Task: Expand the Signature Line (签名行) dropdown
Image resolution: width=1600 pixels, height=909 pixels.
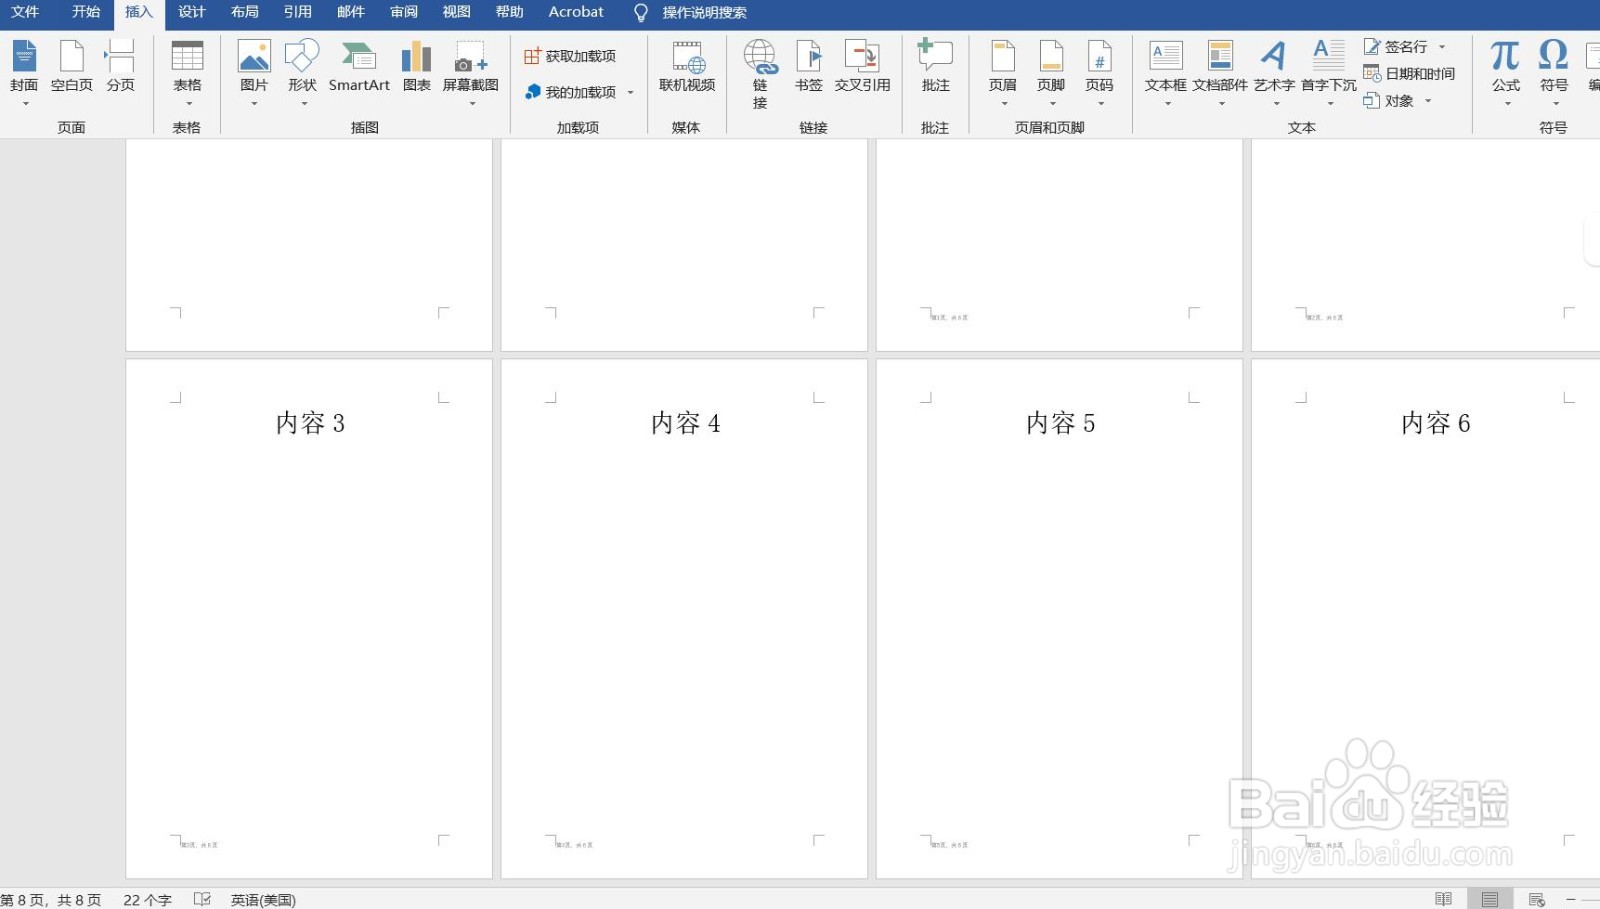Action: [1442, 47]
